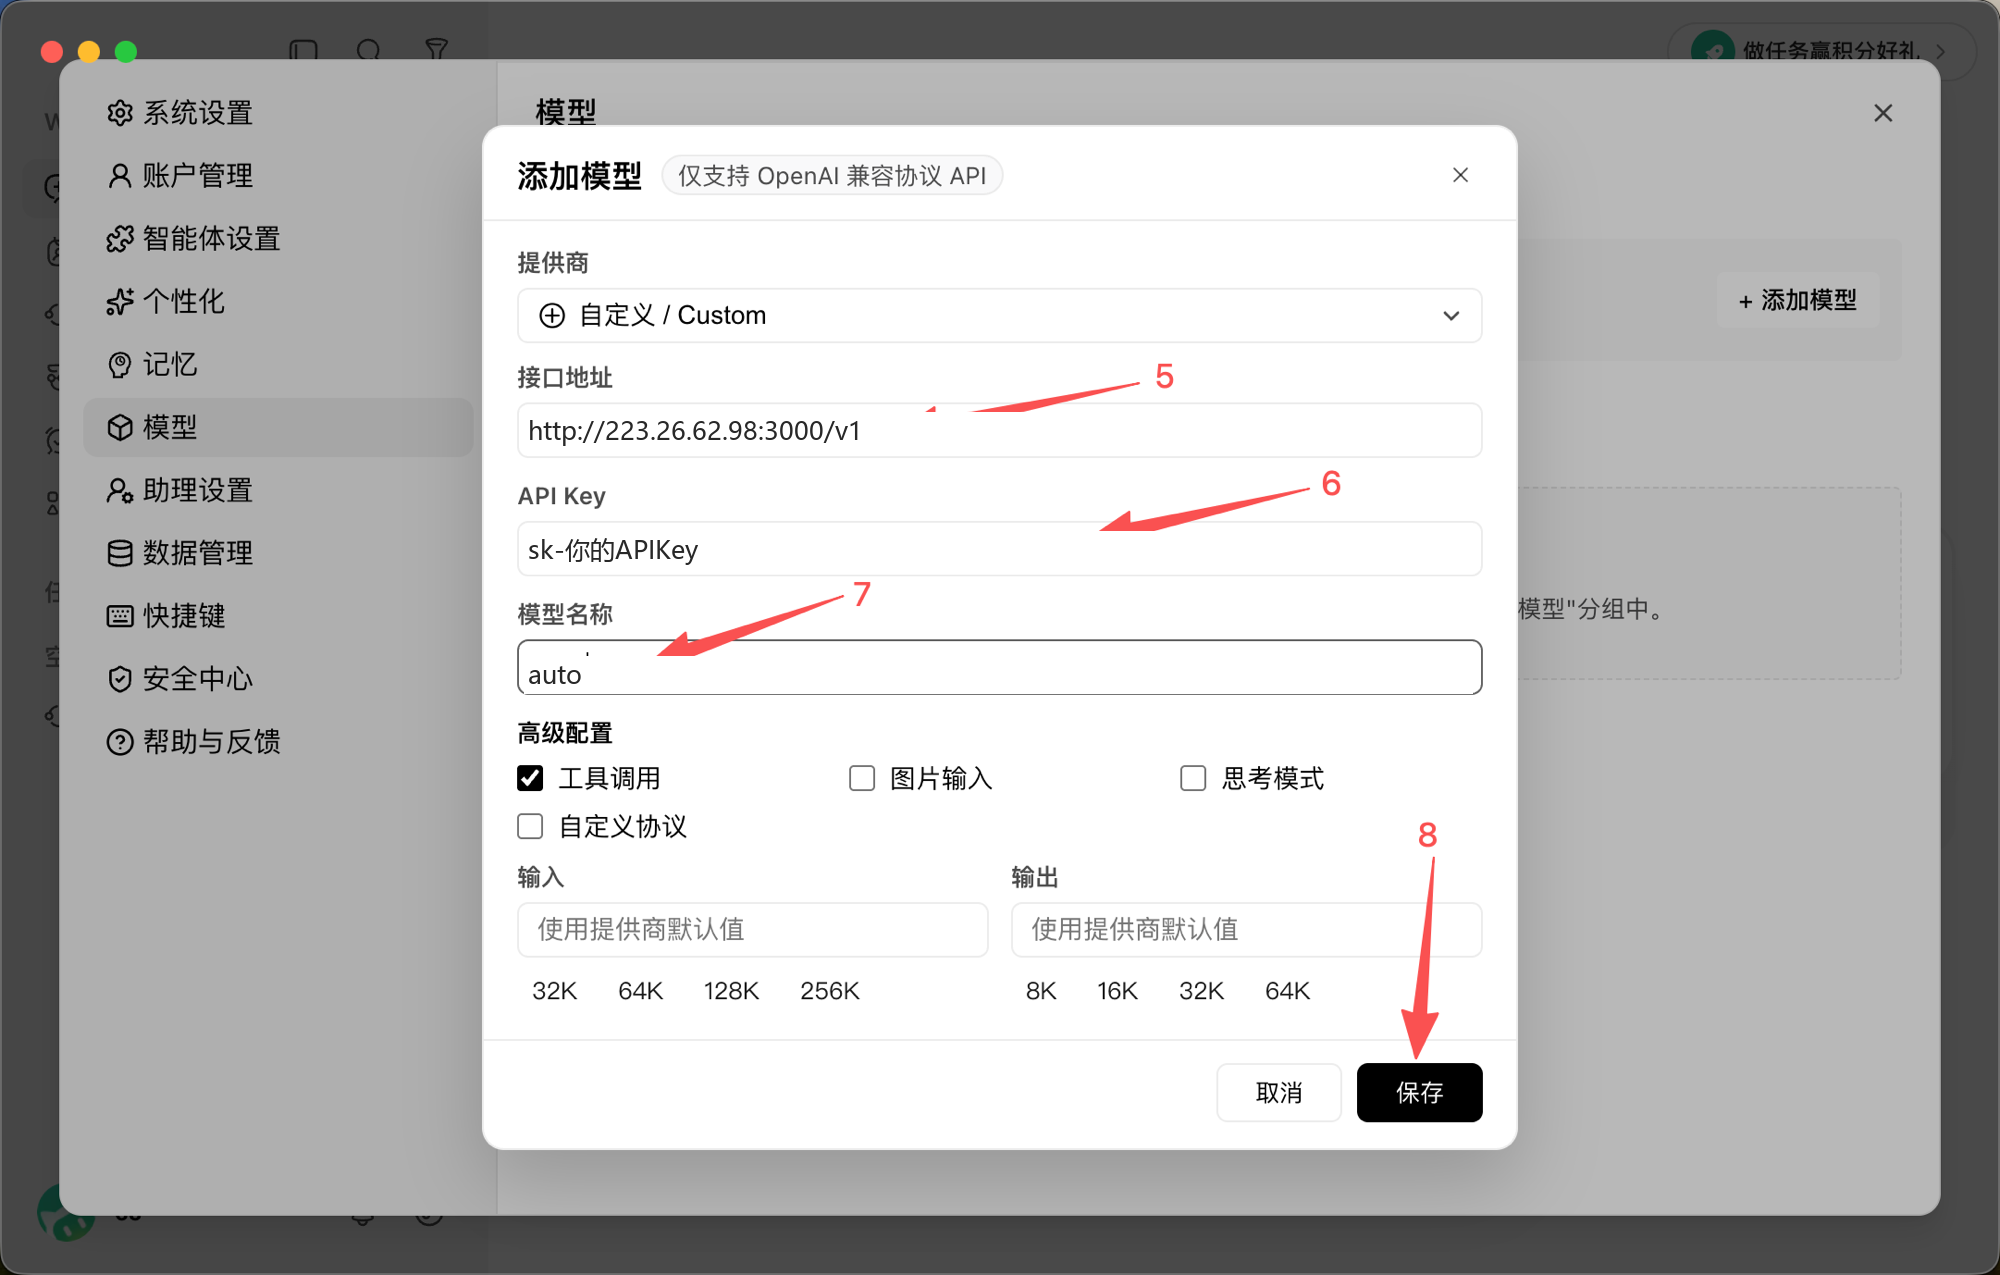Choose the 32K output preset
Image resolution: width=2000 pixels, height=1275 pixels.
click(1201, 991)
